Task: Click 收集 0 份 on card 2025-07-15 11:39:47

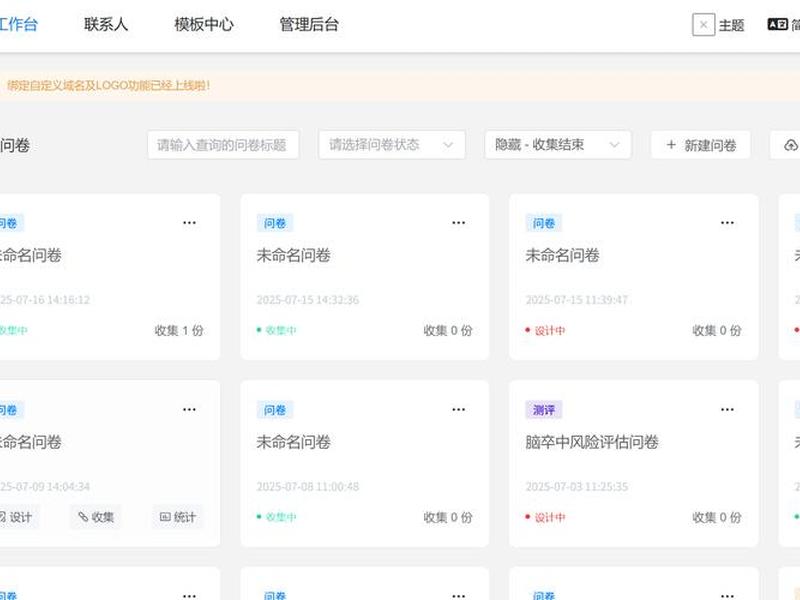Action: (x=717, y=331)
